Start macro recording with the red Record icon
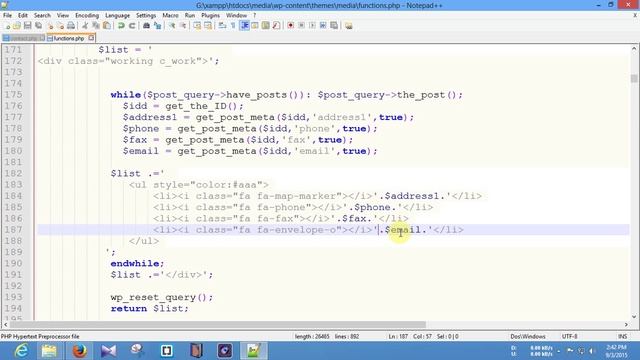 (x=291, y=26)
